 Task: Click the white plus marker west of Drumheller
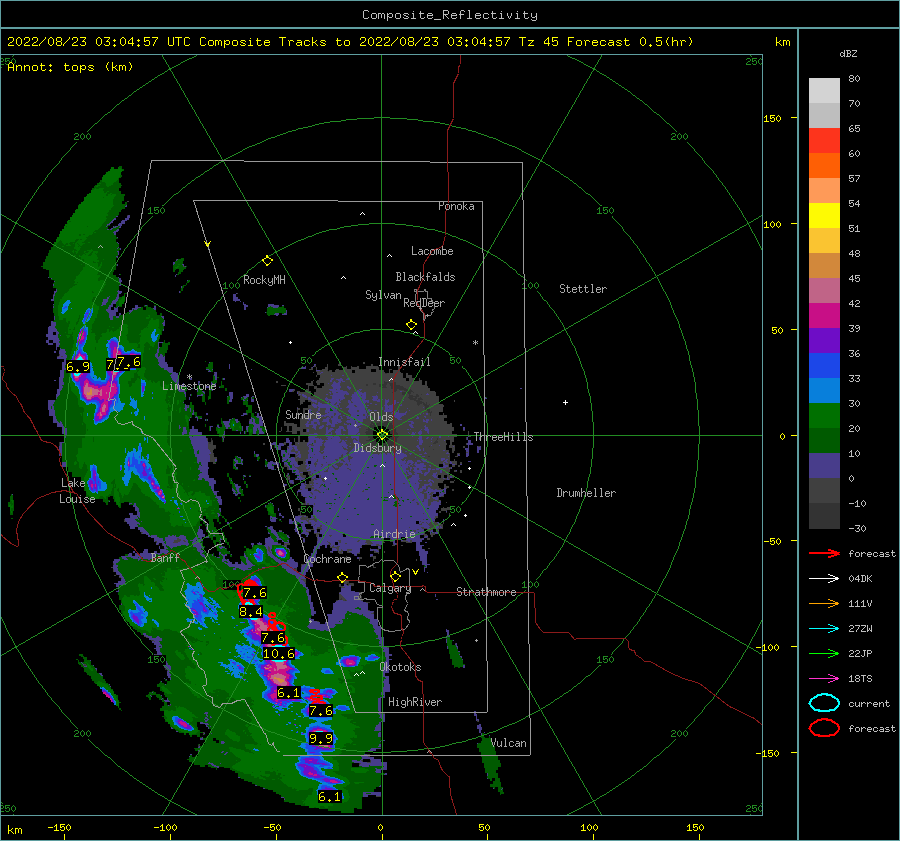pyautogui.click(x=565, y=402)
